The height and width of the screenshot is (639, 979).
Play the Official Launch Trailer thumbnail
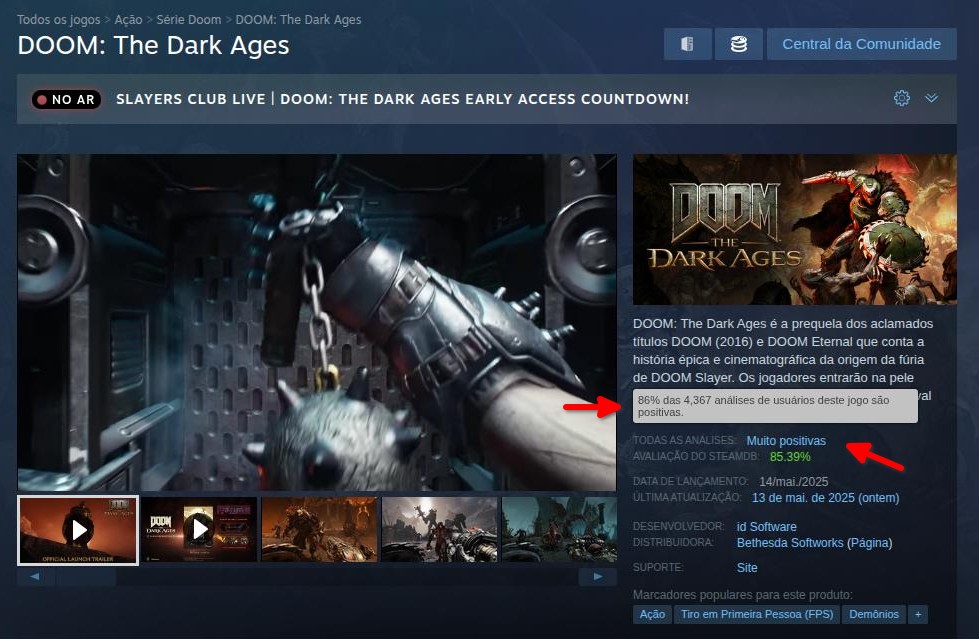point(78,530)
